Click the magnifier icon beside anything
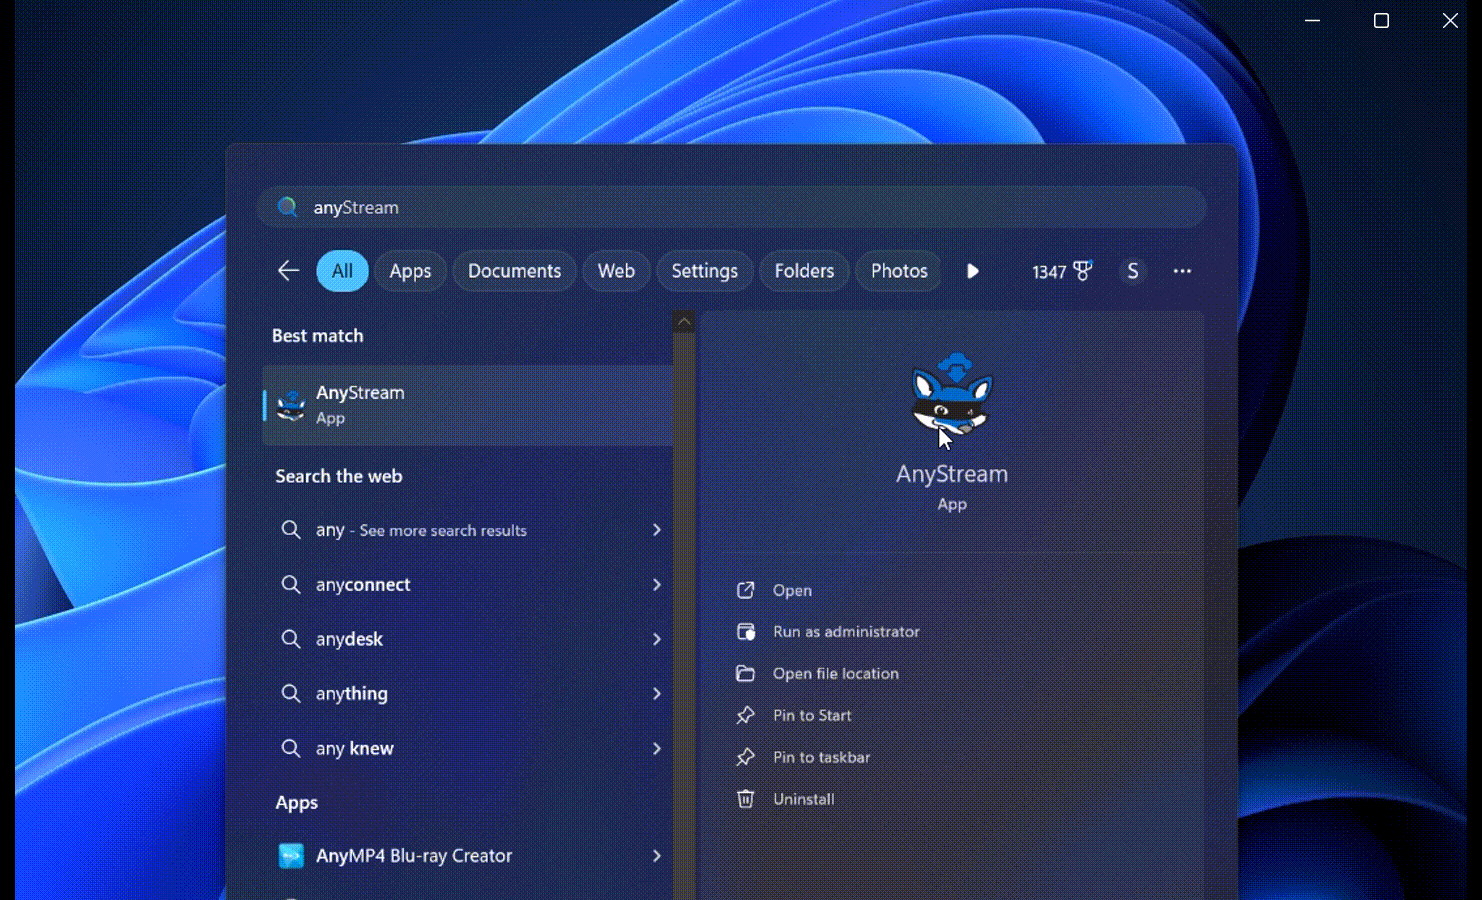This screenshot has width=1482, height=900. click(291, 693)
